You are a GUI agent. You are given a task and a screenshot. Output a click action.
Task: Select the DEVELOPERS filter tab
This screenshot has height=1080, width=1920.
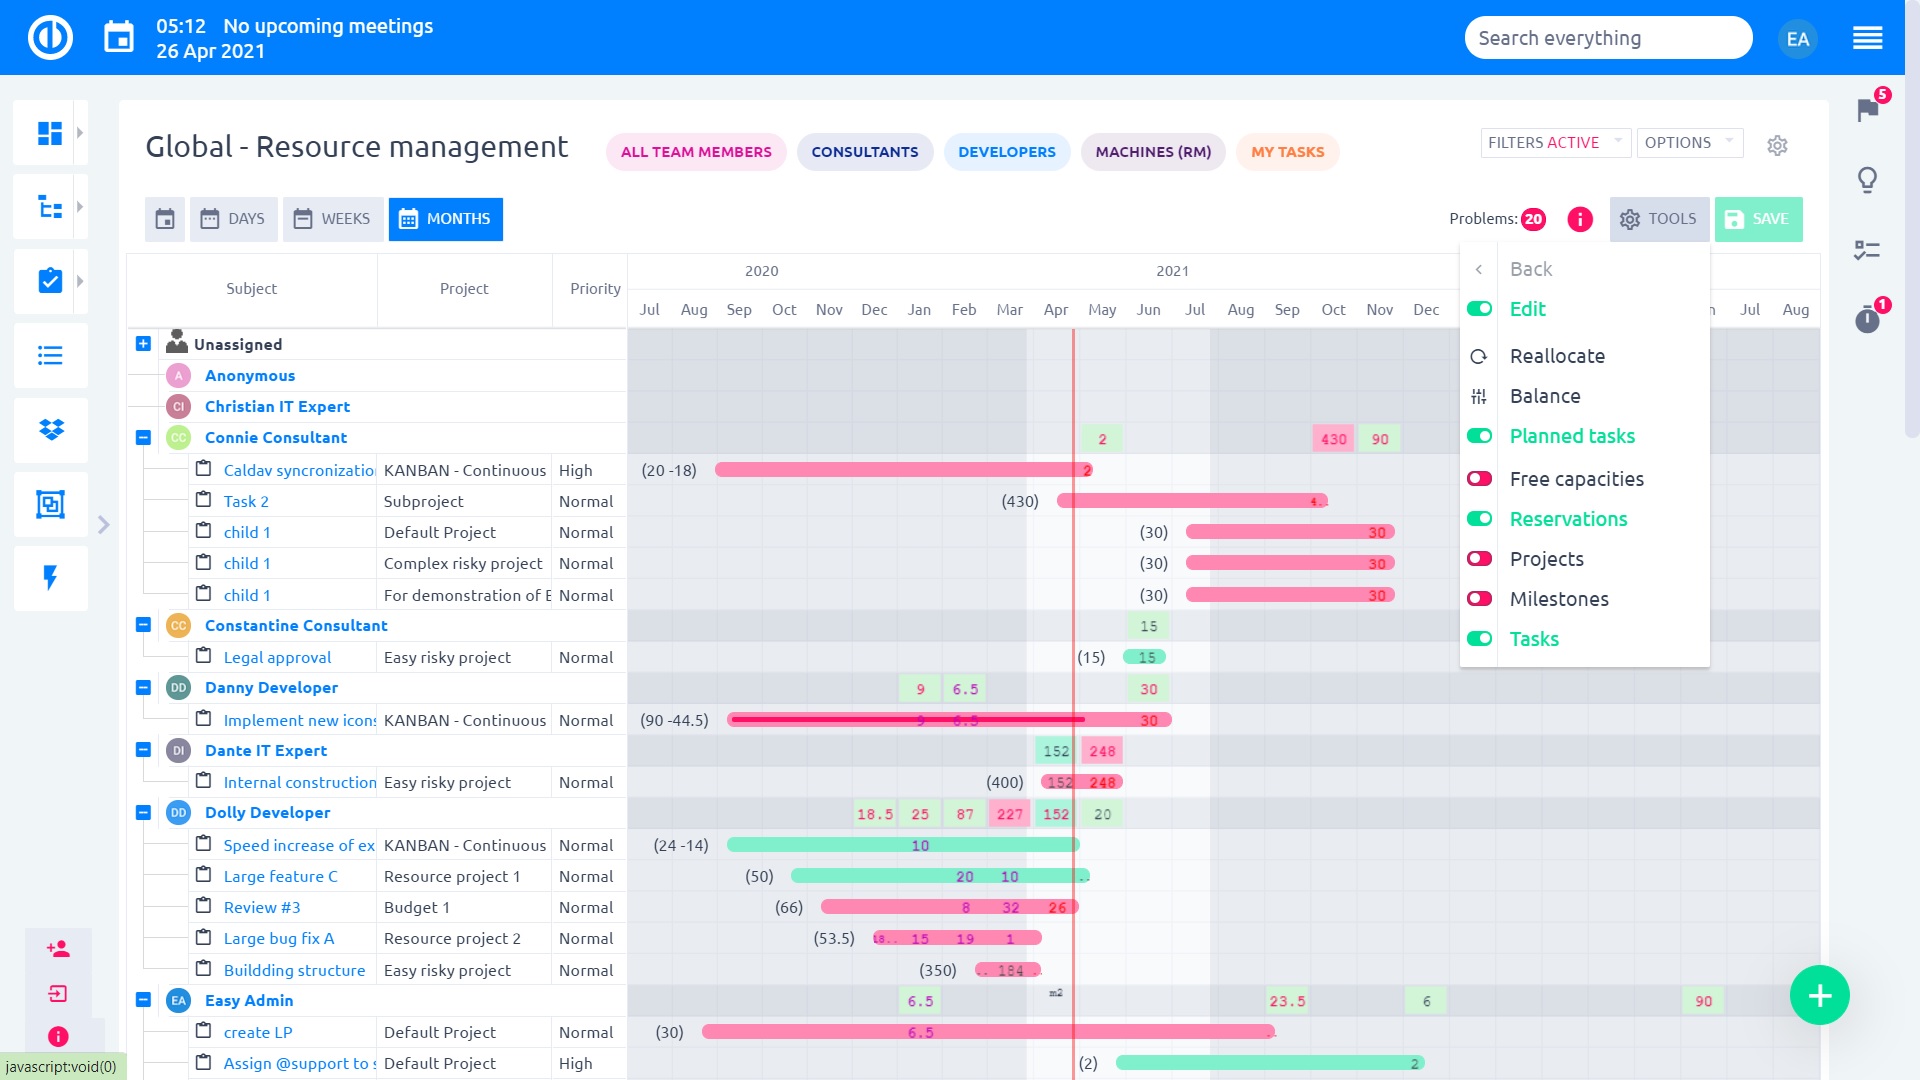(1007, 150)
